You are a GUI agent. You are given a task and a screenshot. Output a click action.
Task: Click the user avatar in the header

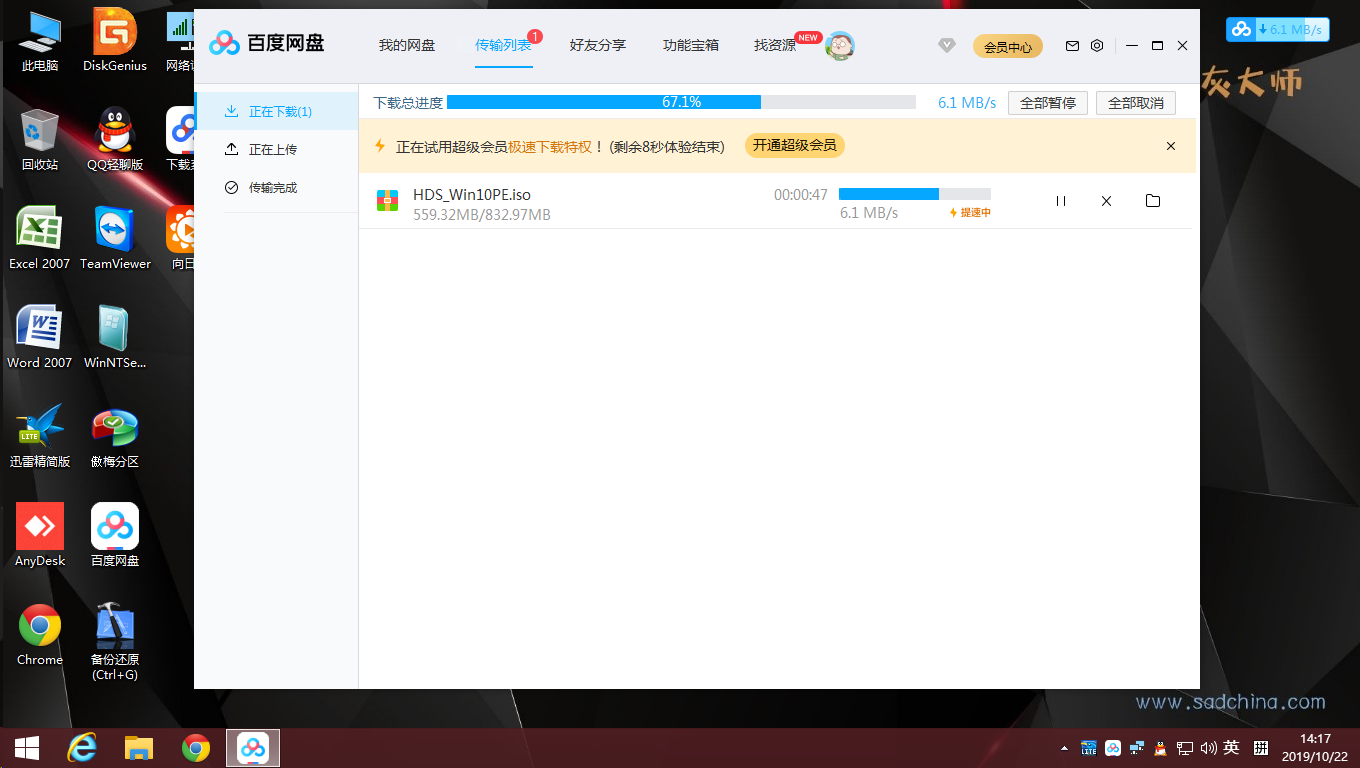(840, 46)
